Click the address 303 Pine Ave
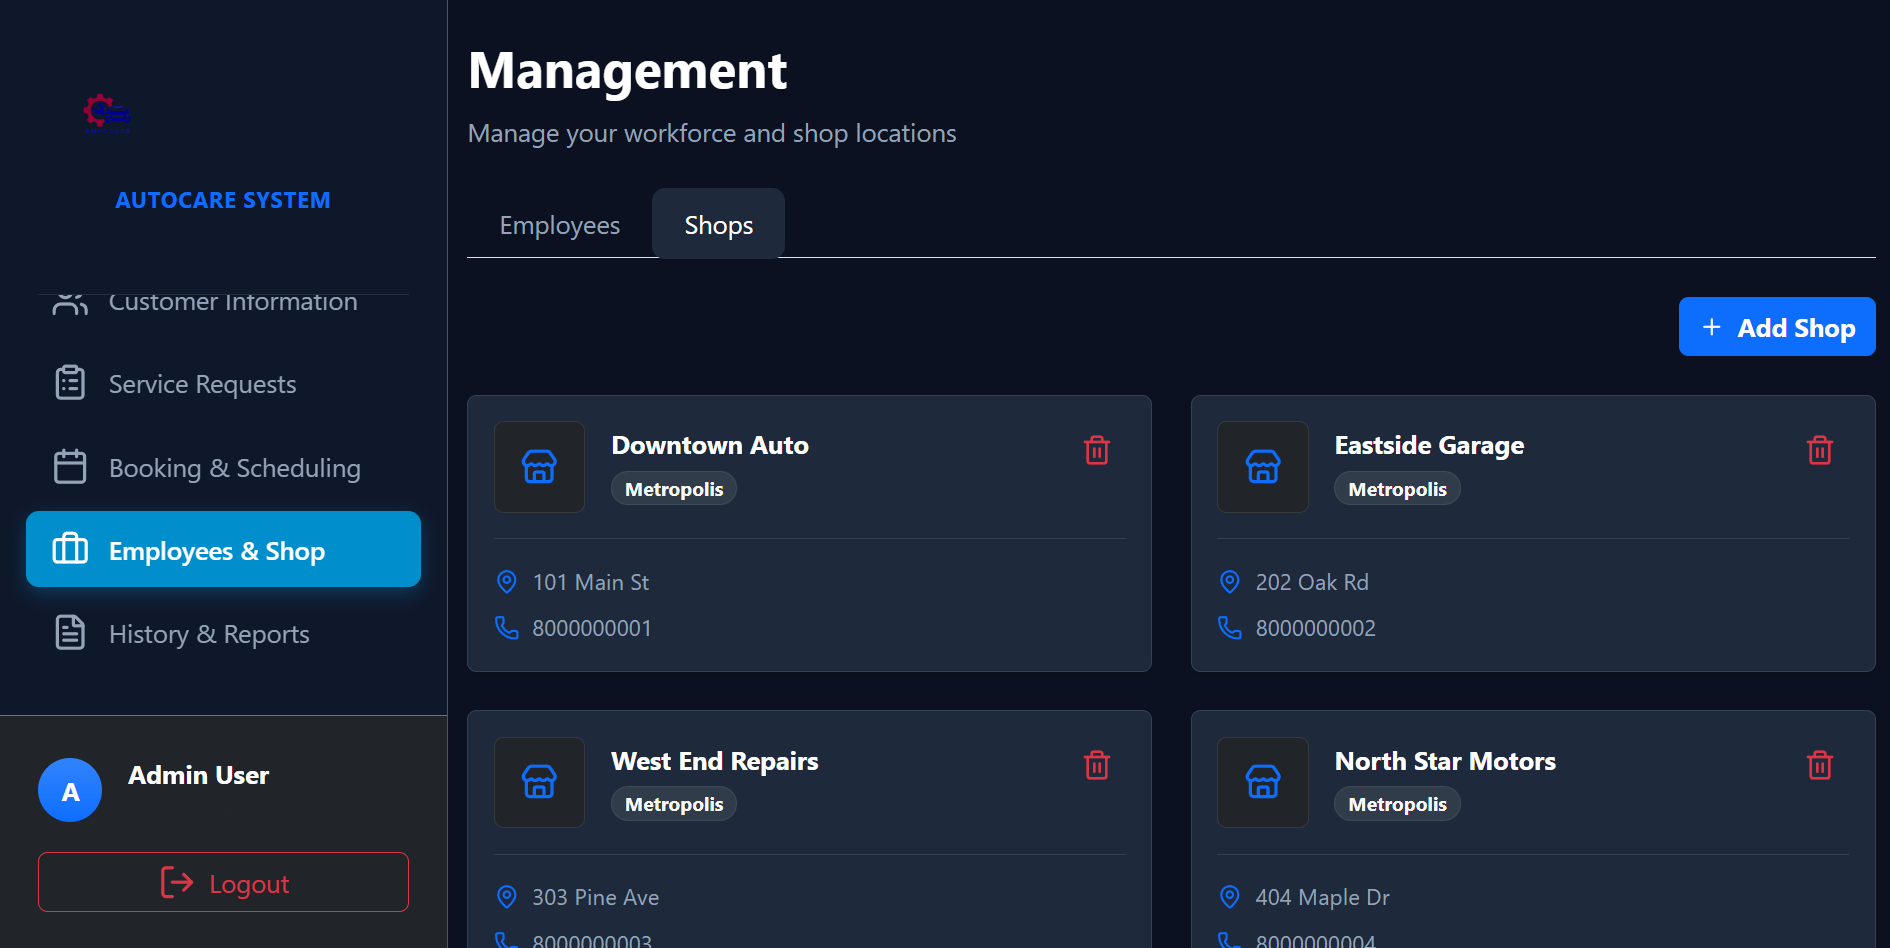 pyautogui.click(x=595, y=897)
